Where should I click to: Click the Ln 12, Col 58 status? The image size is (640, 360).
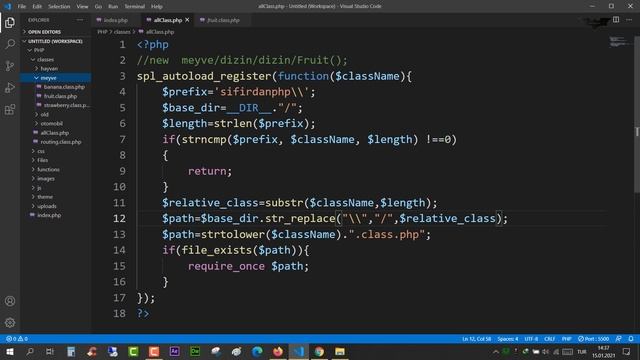476,339
